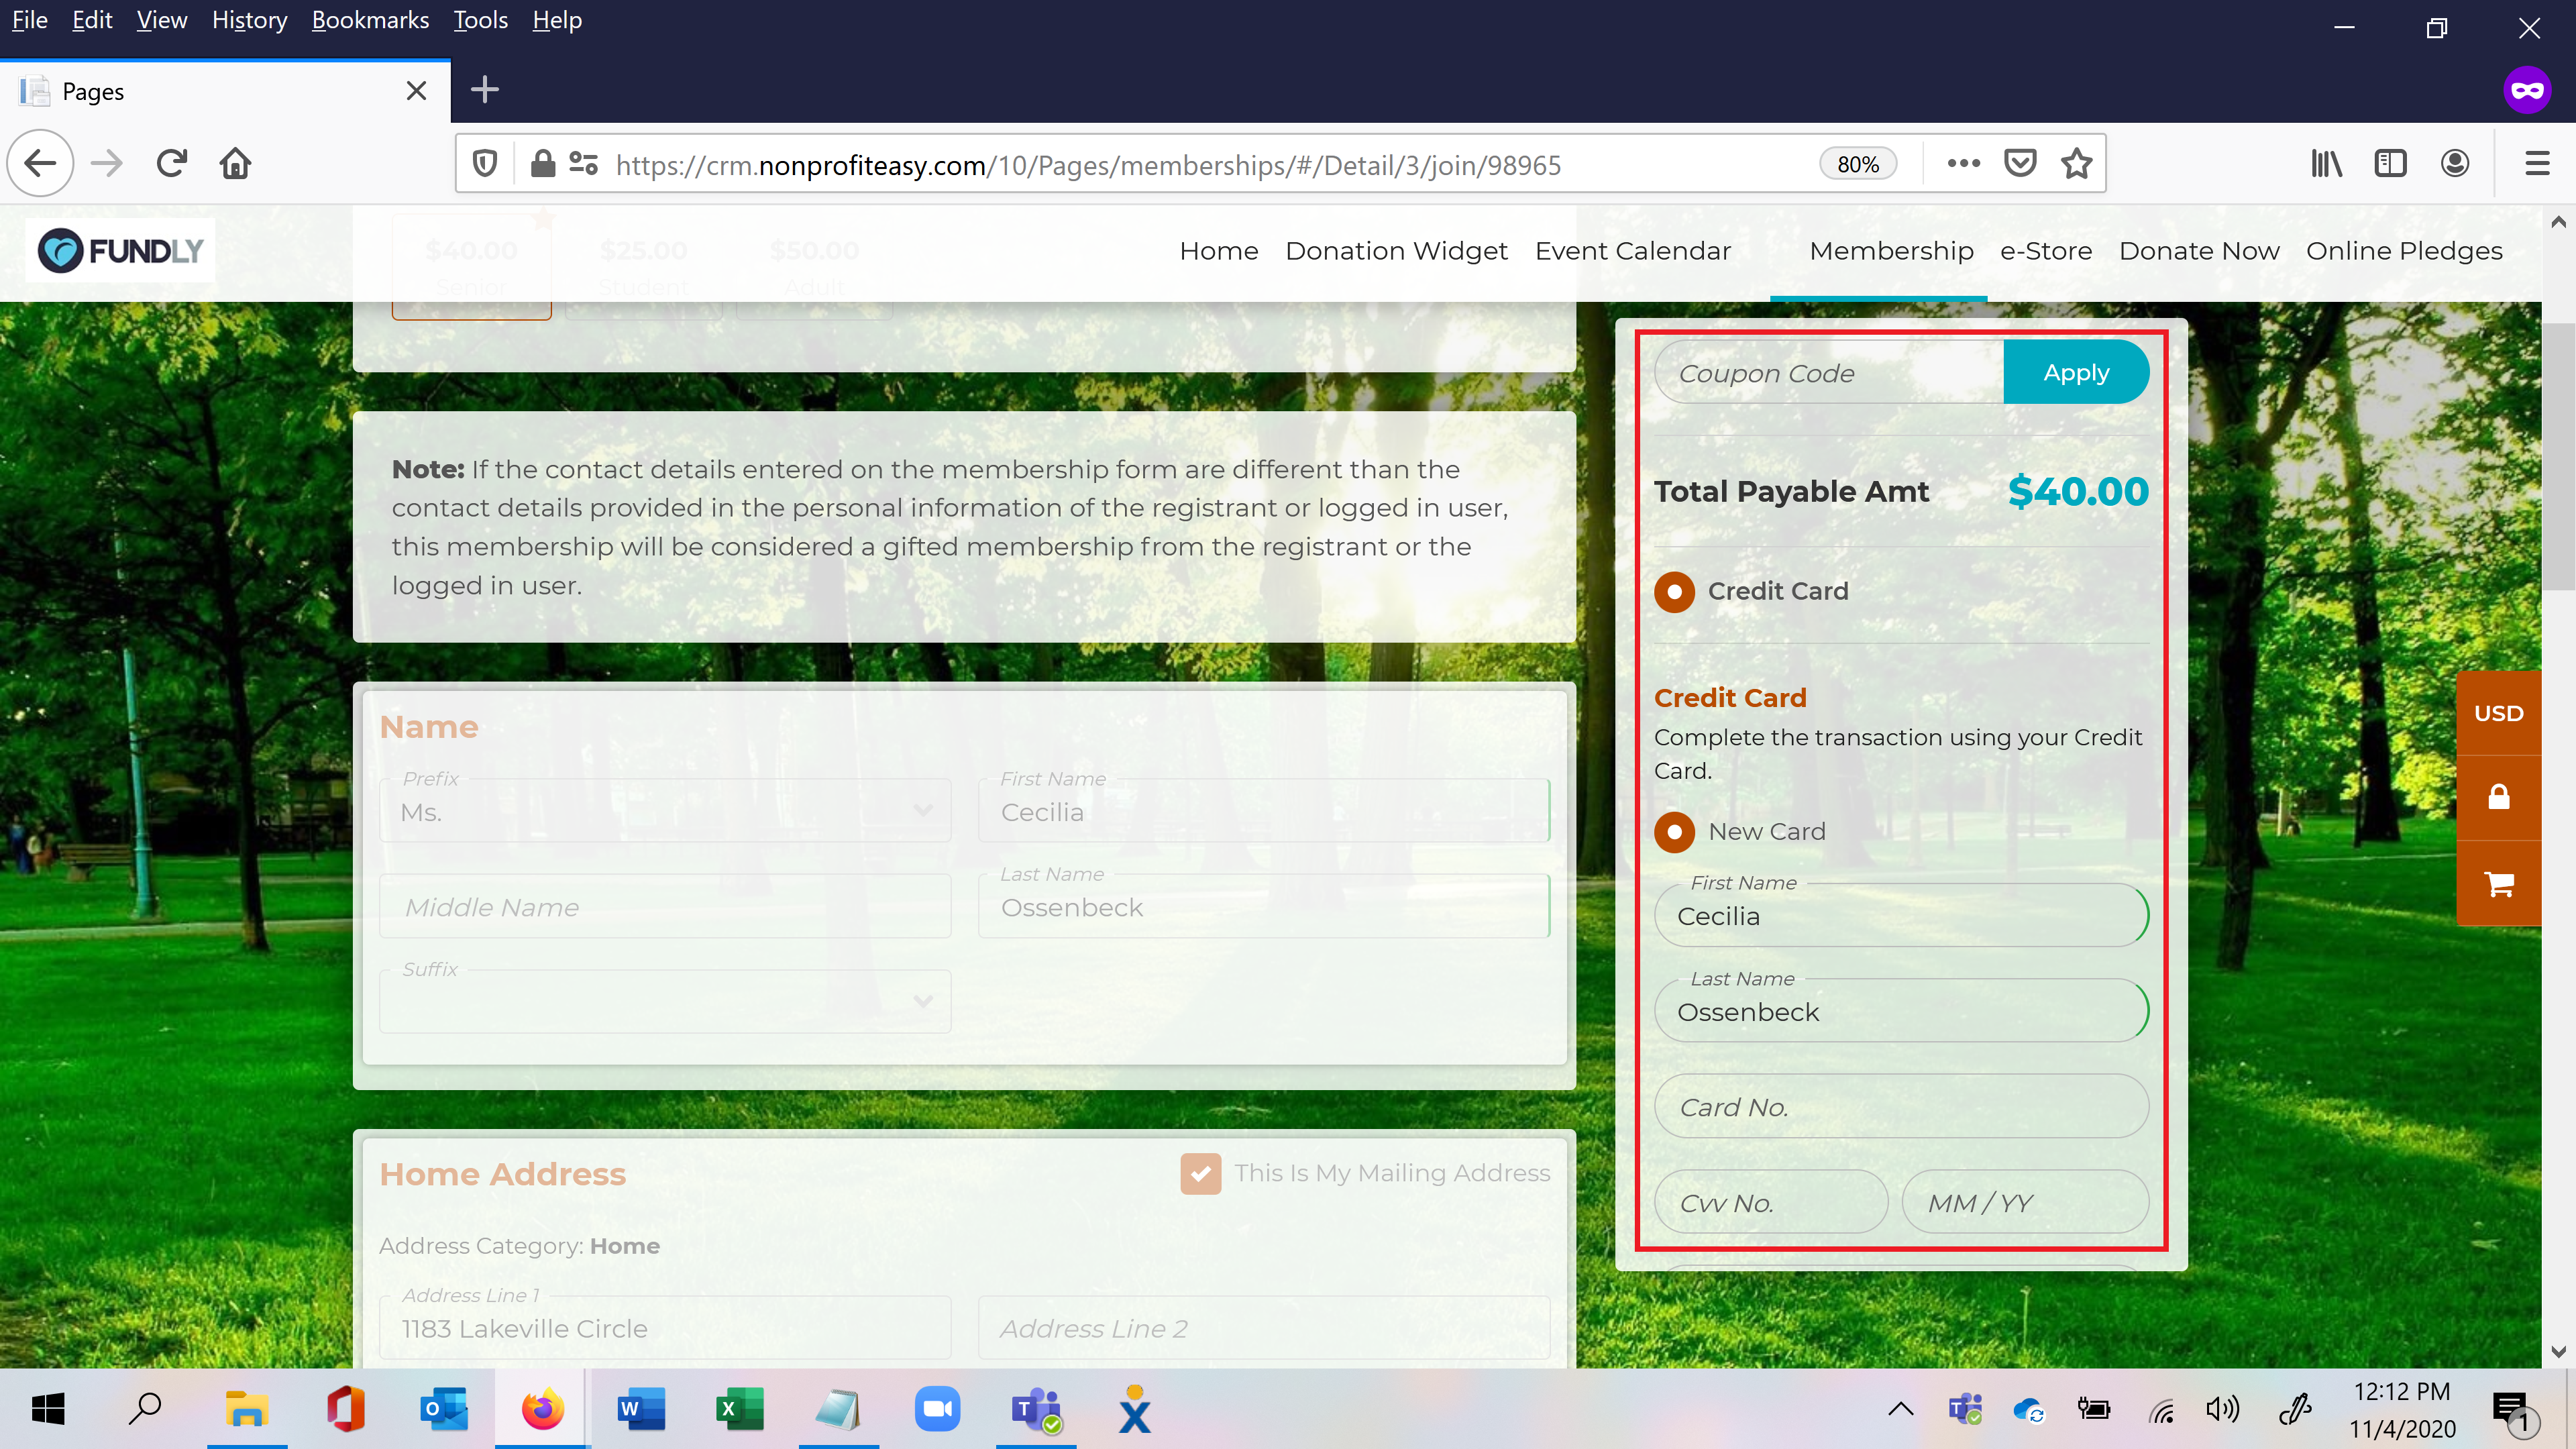Close the Pages tab
This screenshot has width=2576, height=1449.
[417, 91]
